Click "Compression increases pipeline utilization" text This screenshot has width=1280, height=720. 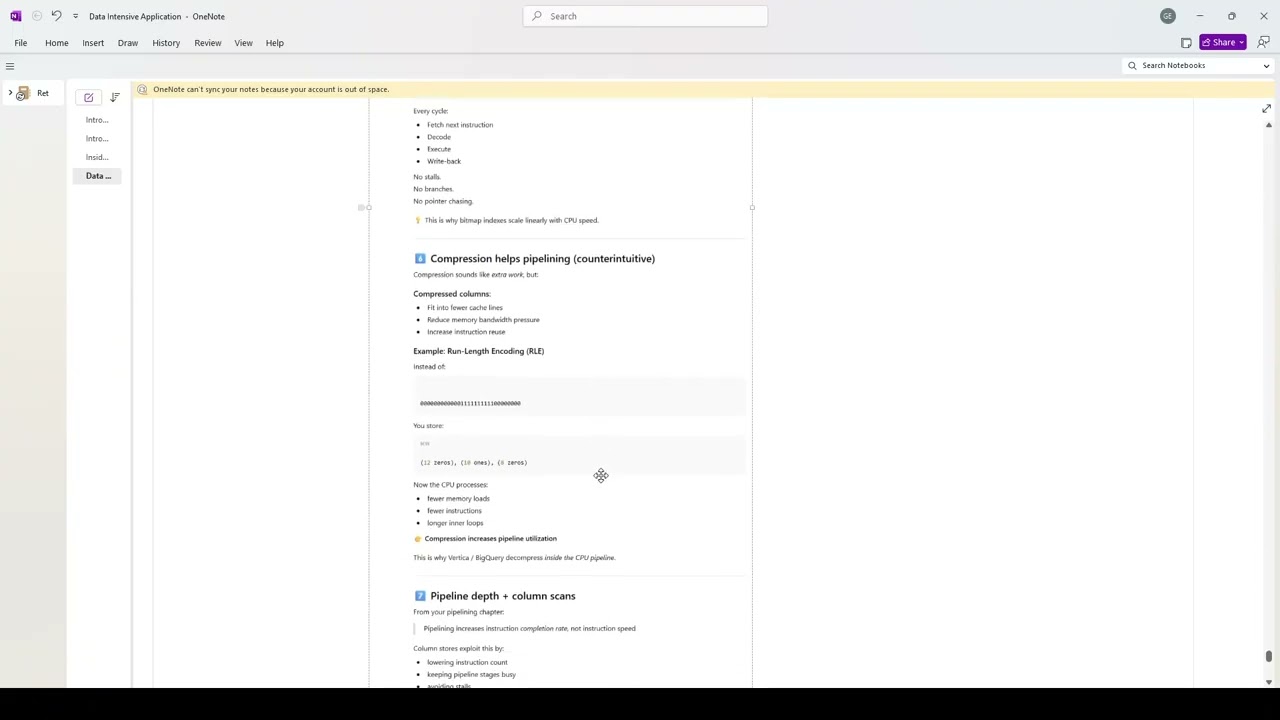point(490,539)
